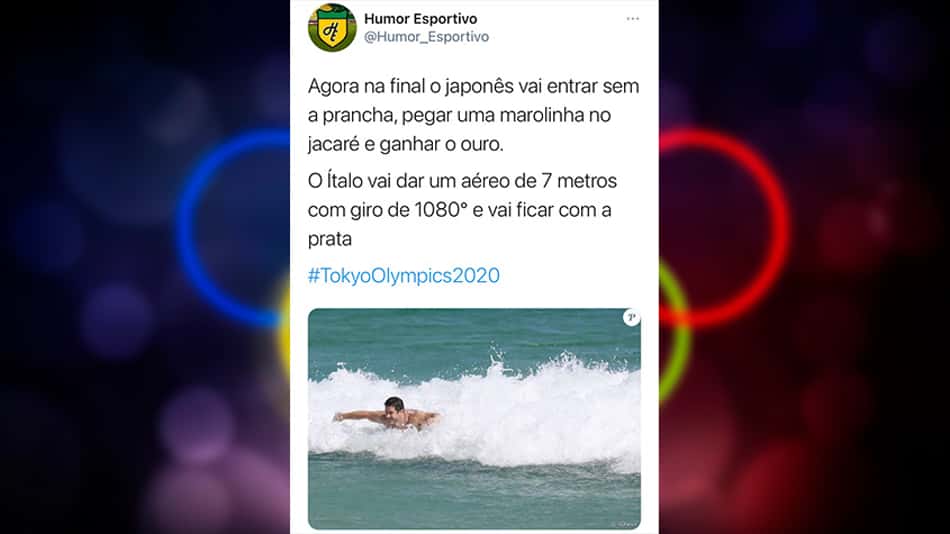Screen dimensions: 950x534
Task: Click the word 'prata' in tweet text
Action: (x=330, y=239)
